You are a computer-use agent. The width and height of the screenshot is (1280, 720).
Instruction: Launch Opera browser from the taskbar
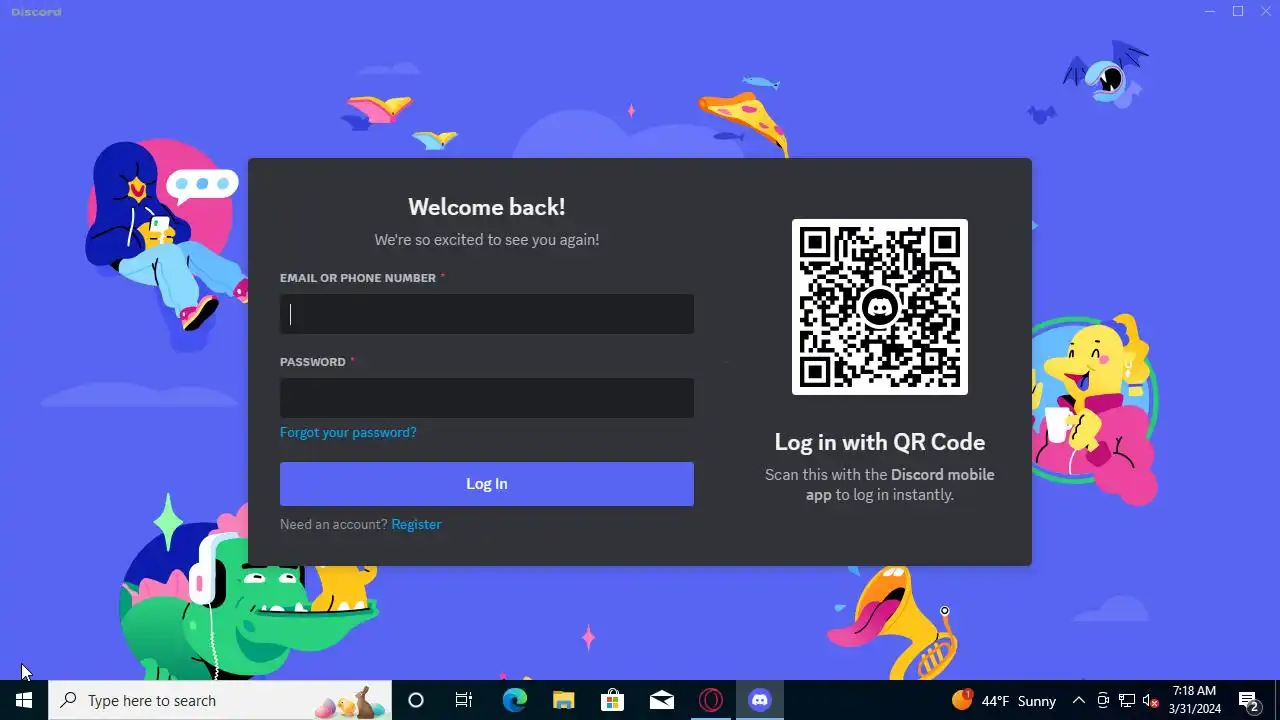711,700
